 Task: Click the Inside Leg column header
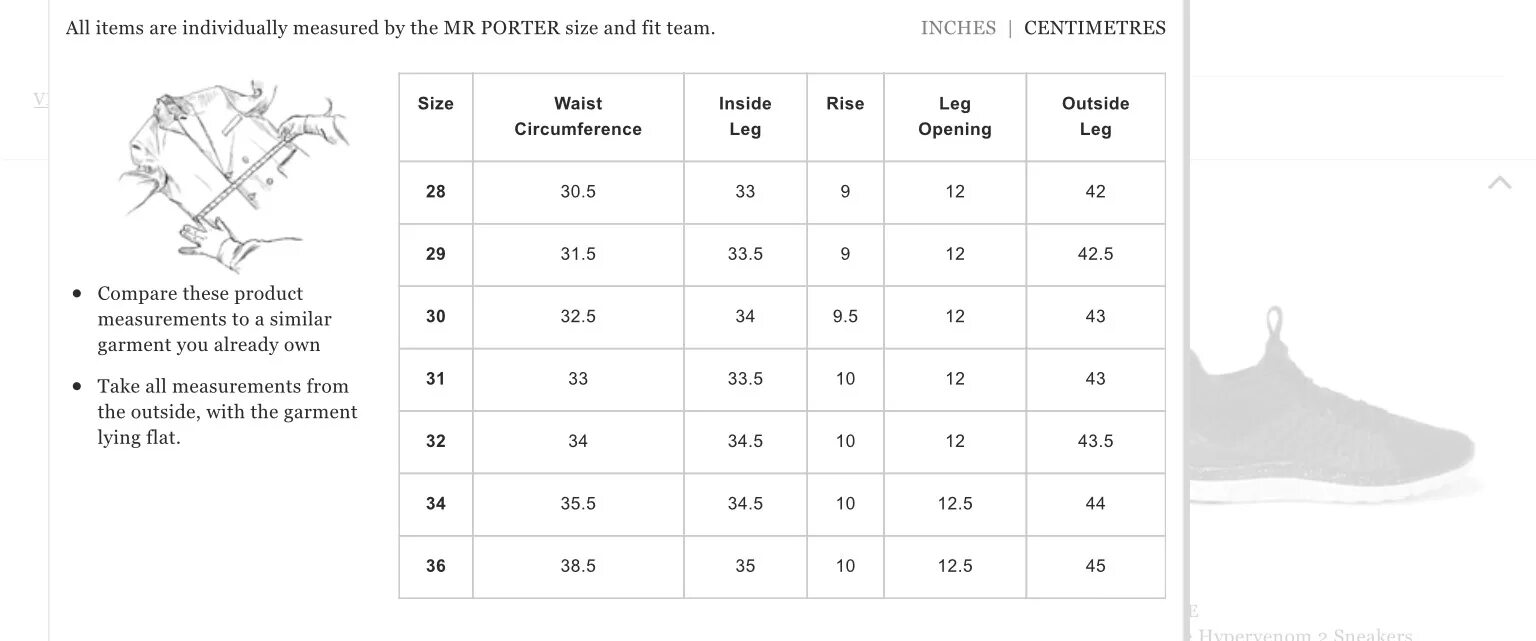pyautogui.click(x=745, y=117)
